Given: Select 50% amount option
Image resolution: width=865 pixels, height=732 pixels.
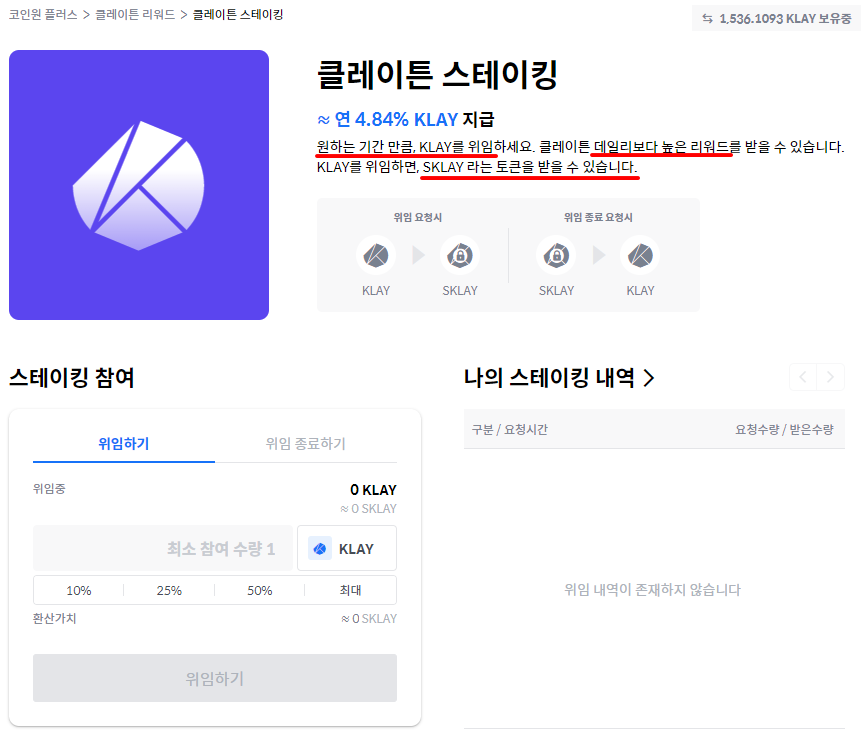Looking at the screenshot, I should tap(259, 590).
